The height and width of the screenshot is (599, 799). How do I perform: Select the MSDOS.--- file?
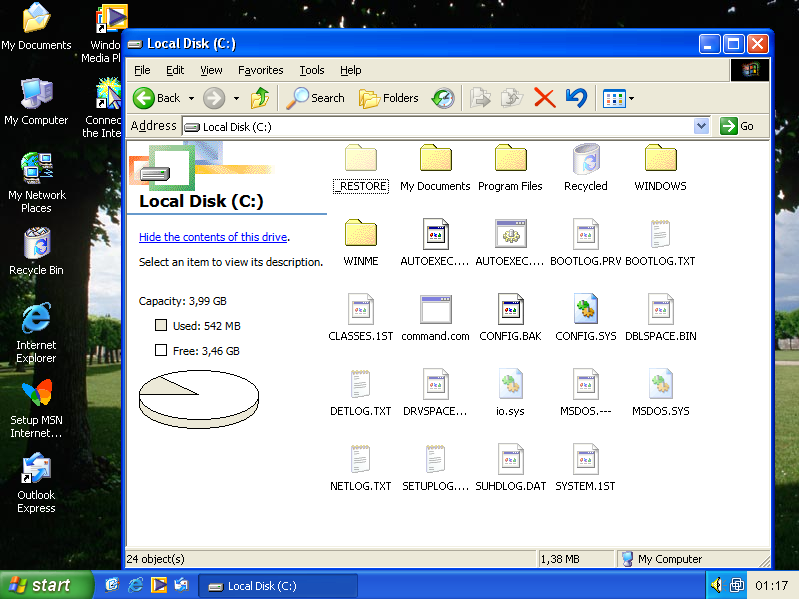coord(585,392)
